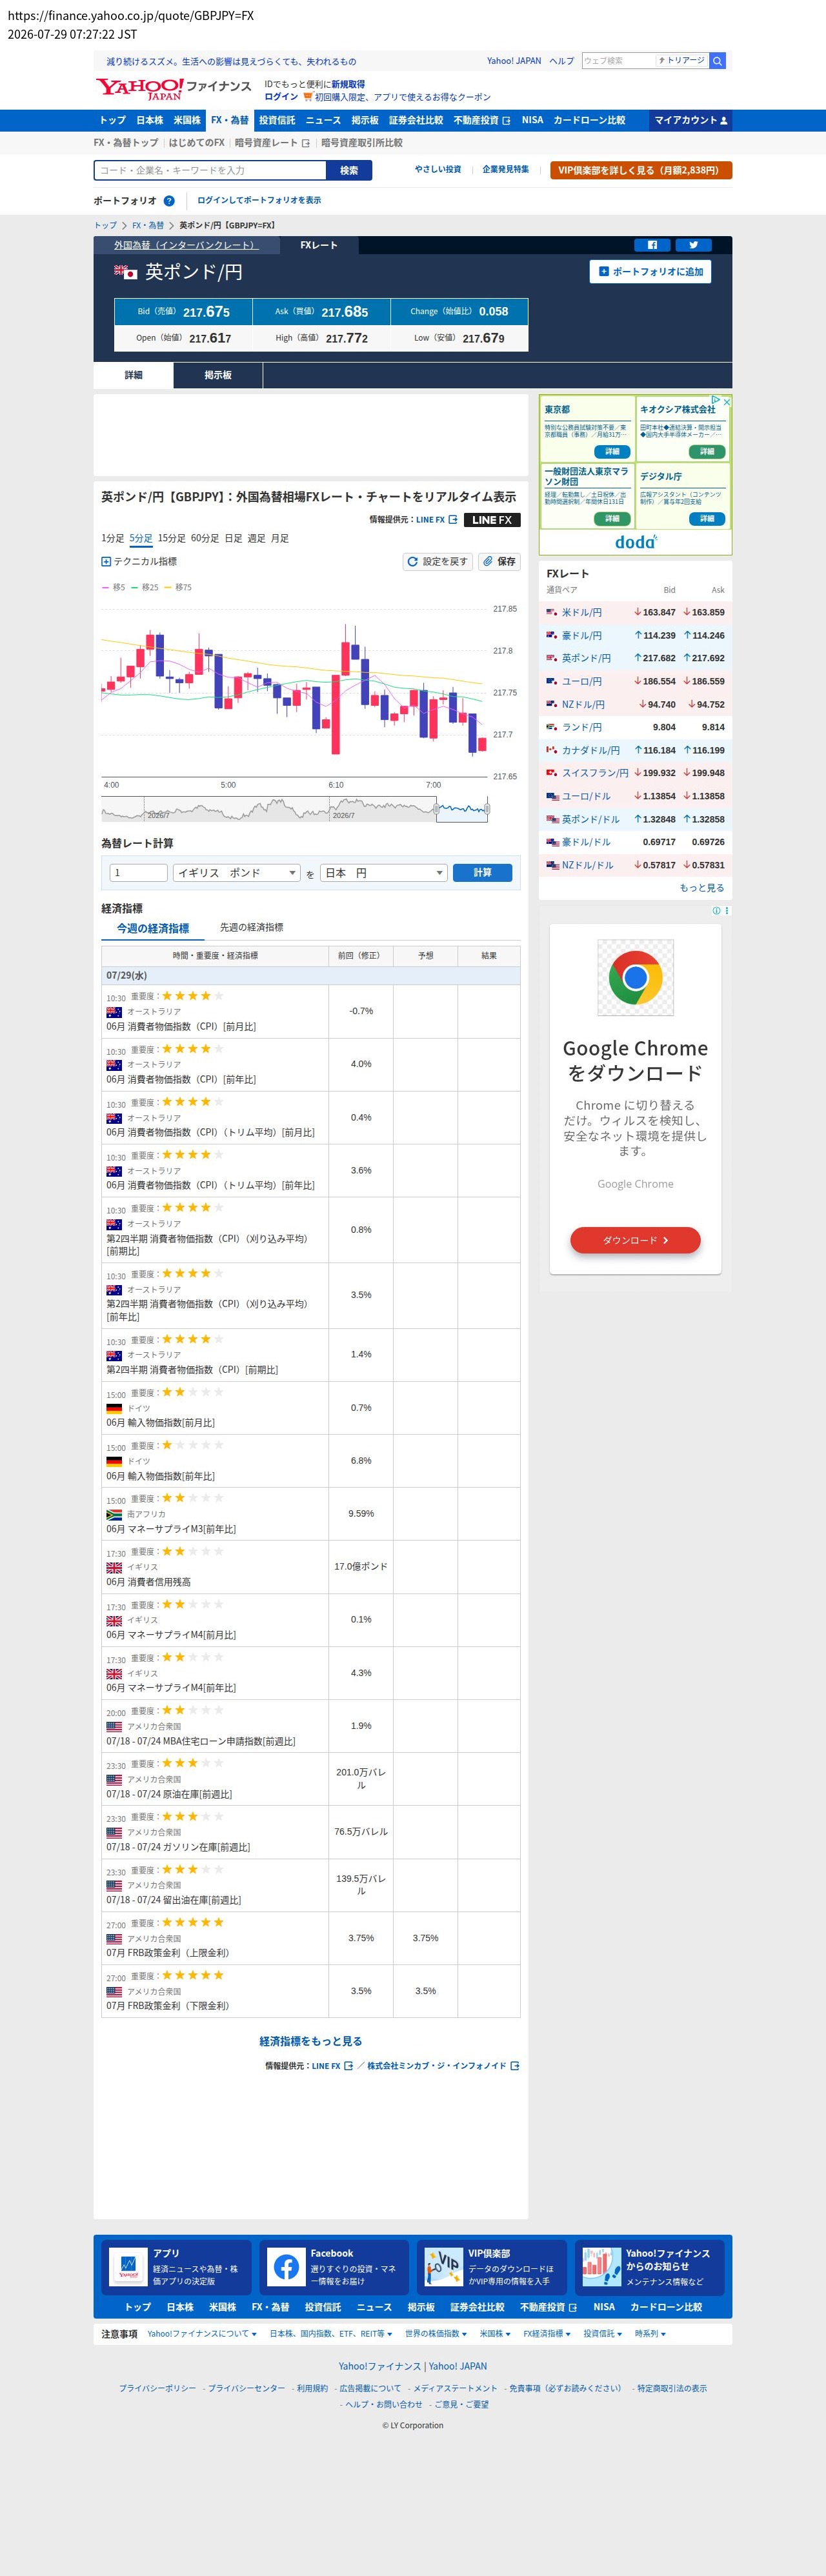Switch the chart to the 週足 interval
The height and width of the screenshot is (2576, 826).
256,538
